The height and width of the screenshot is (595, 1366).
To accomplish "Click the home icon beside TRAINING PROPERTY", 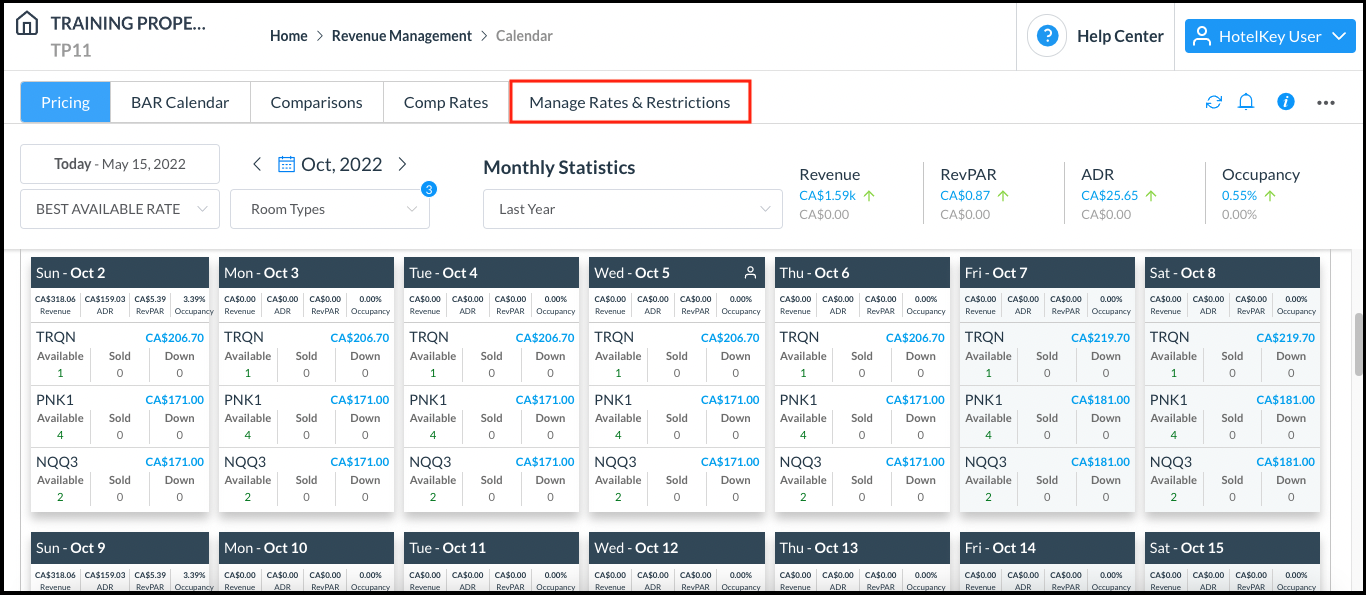I will click(26, 20).
